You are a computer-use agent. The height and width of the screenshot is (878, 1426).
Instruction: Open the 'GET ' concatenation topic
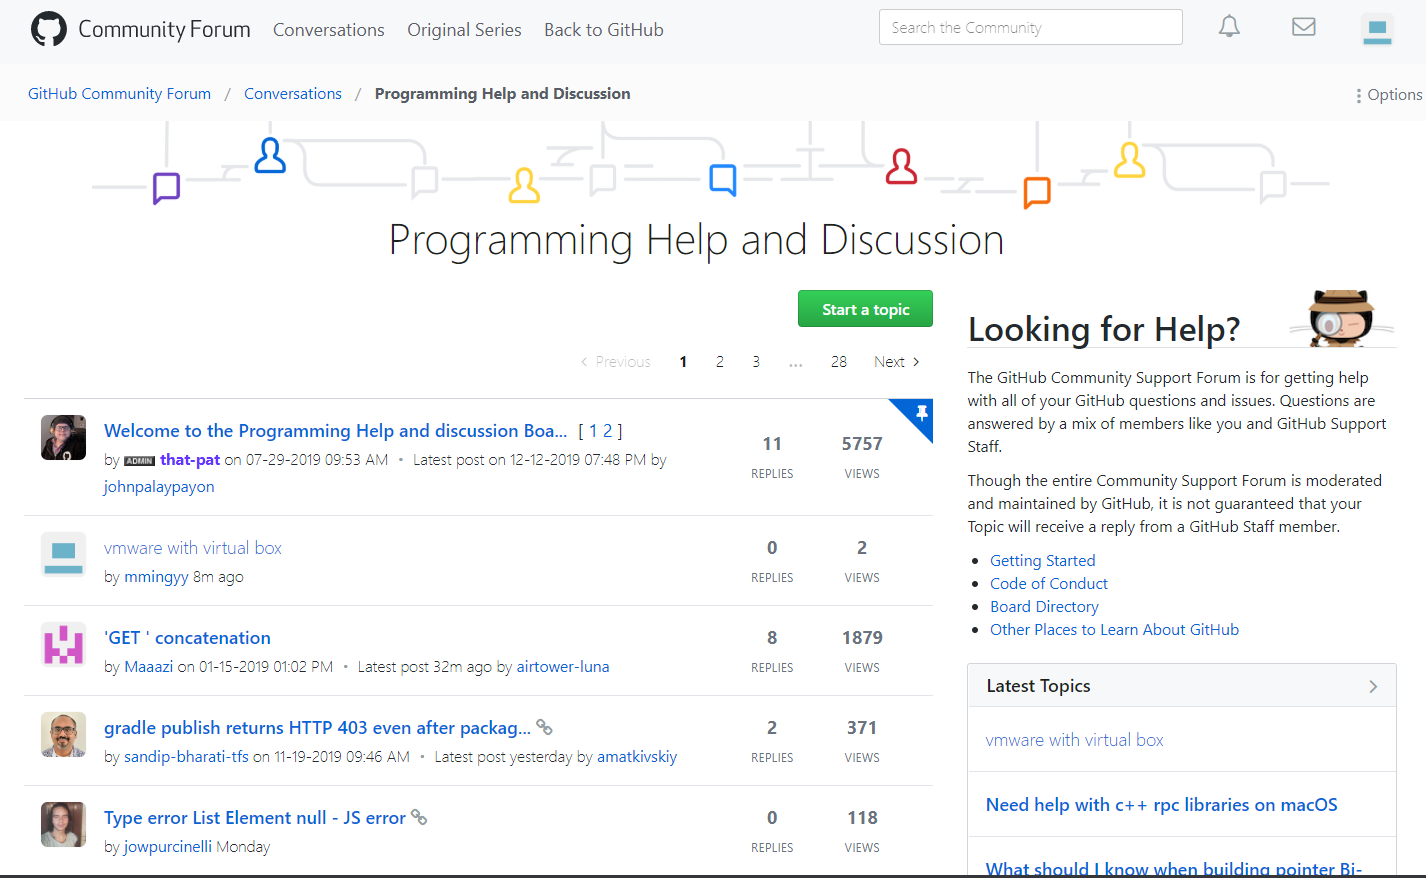click(x=187, y=638)
